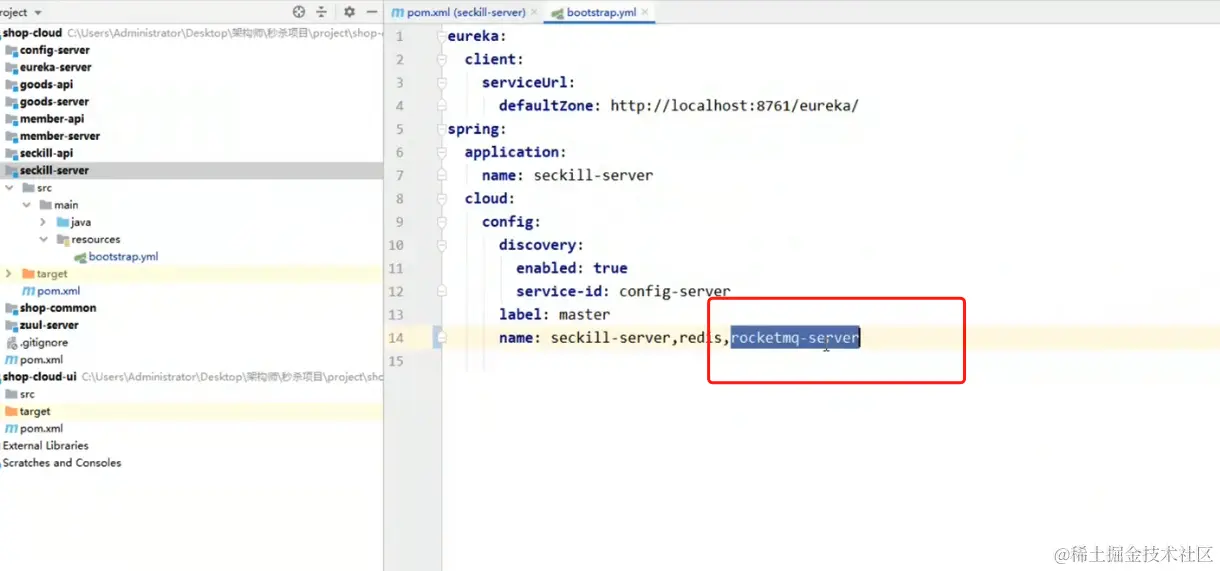Viewport: 1220px width, 571px height.
Task: Switch to bootstrap.yml editor tab
Action: pyautogui.click(x=601, y=13)
